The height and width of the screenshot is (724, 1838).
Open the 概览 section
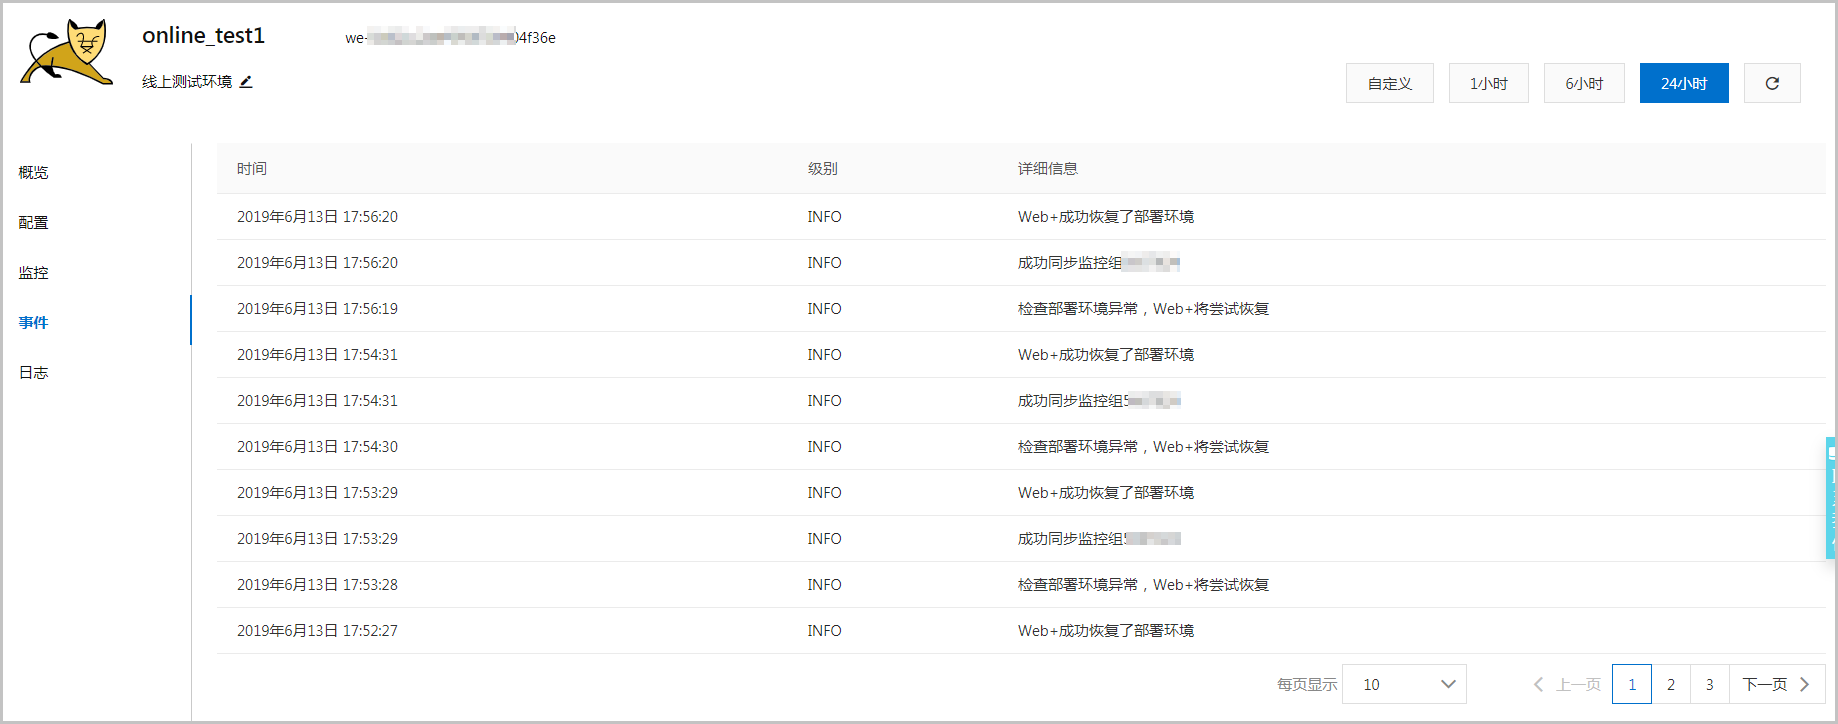pos(33,172)
